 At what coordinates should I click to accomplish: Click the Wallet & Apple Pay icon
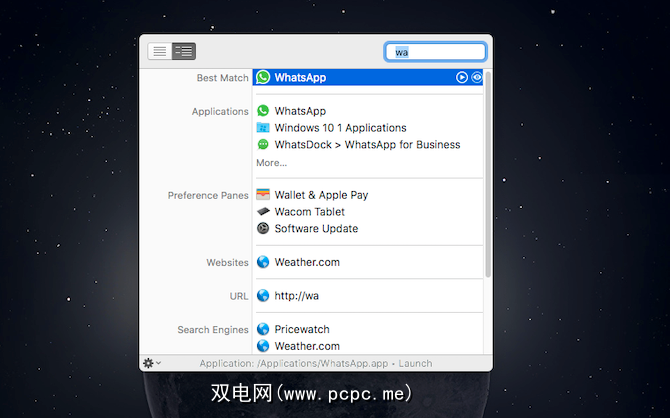pos(263,195)
